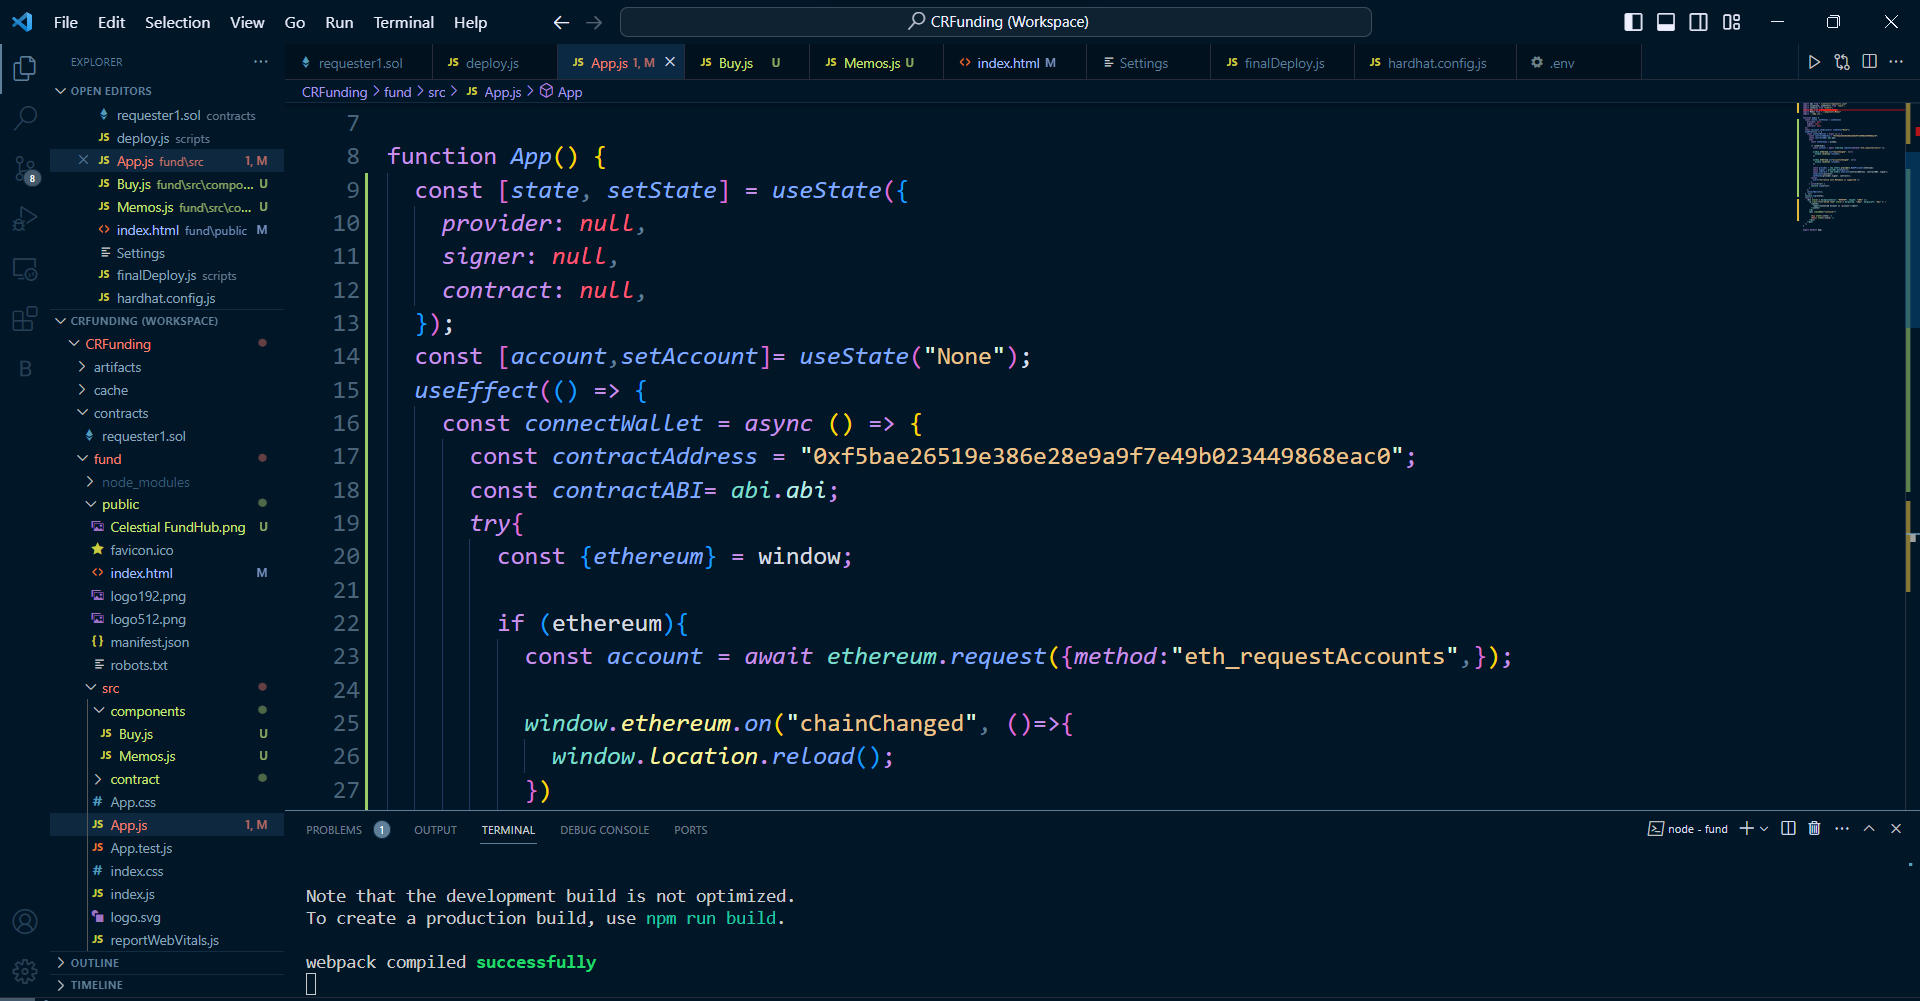The width and height of the screenshot is (1920, 1001).
Task: Kill the terminal with trash icon
Action: pos(1815,828)
